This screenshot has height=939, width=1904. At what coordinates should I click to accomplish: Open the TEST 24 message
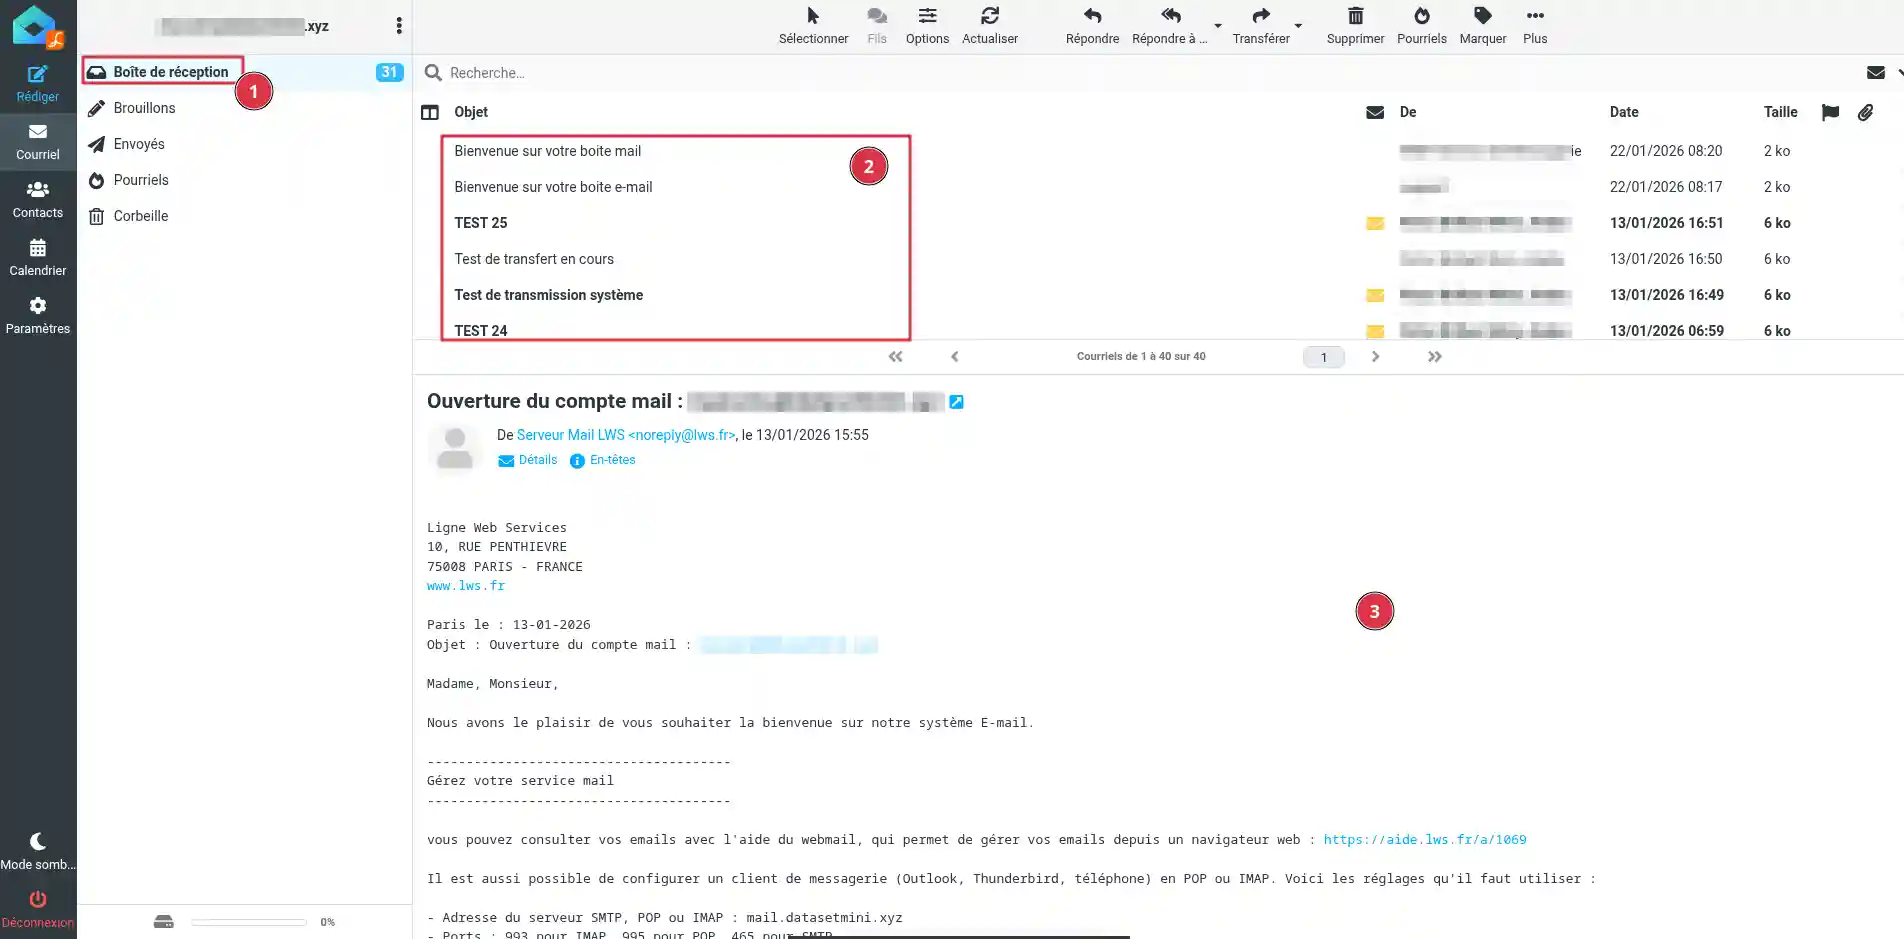pyautogui.click(x=481, y=330)
